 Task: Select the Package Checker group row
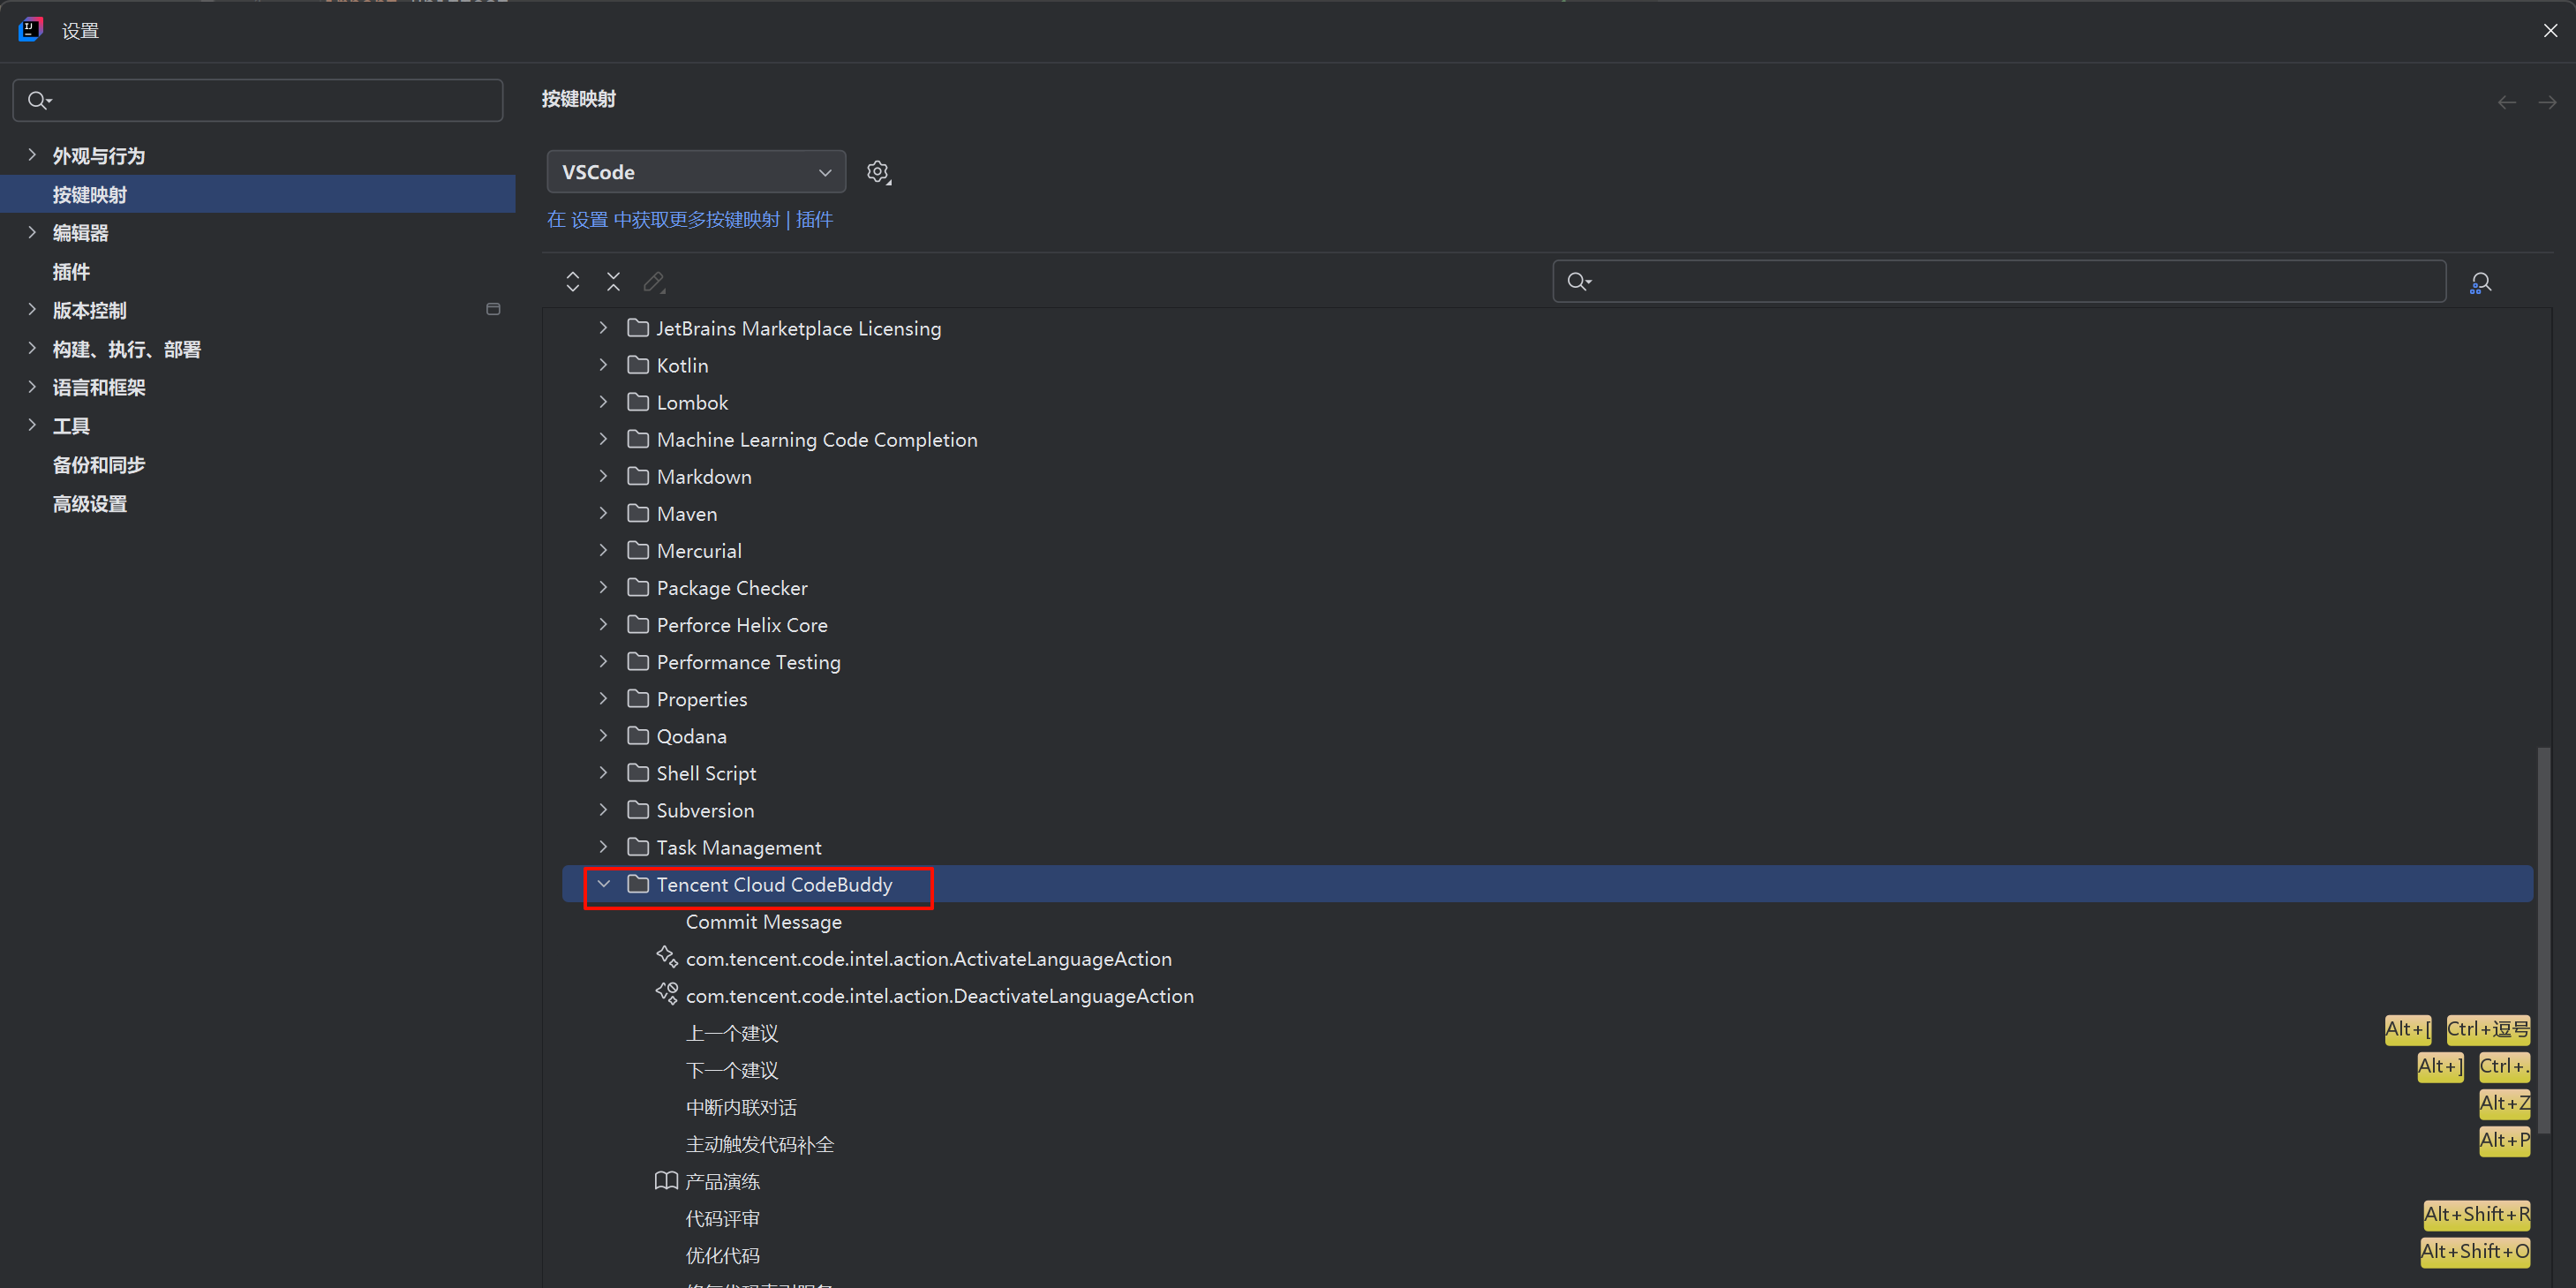(1547, 587)
